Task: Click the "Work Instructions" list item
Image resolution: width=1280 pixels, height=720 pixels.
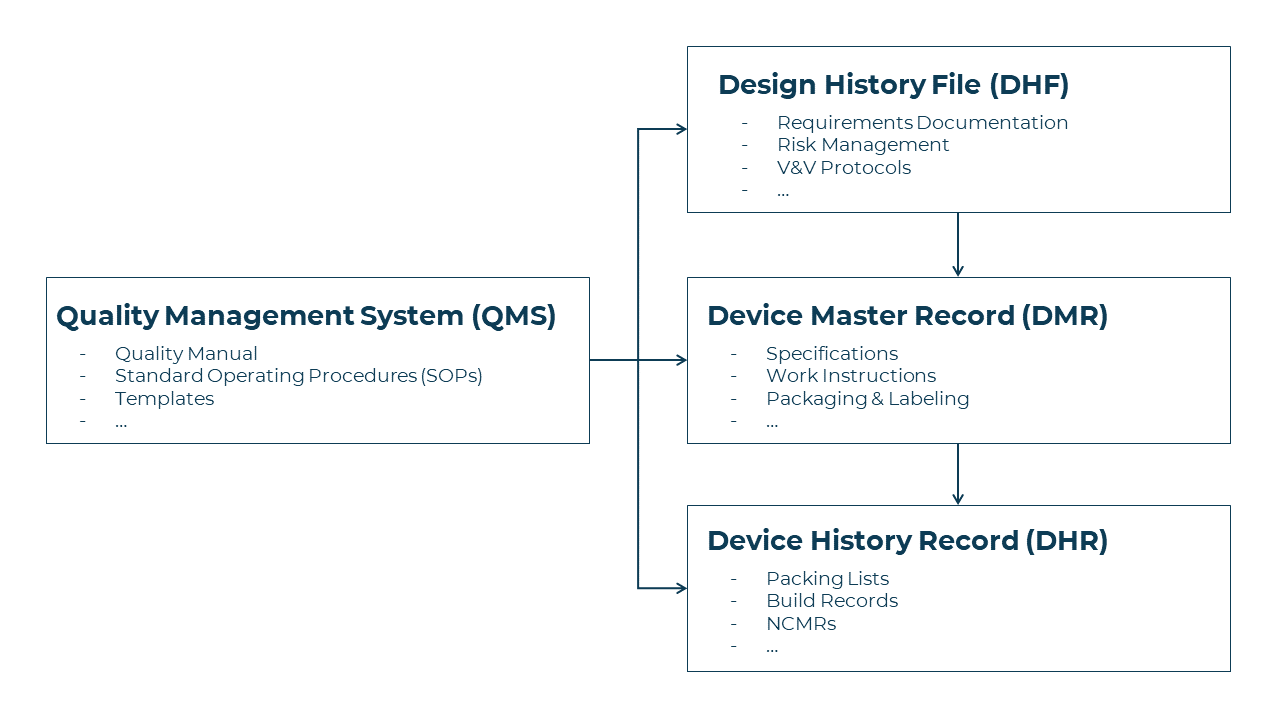Action: tap(851, 376)
